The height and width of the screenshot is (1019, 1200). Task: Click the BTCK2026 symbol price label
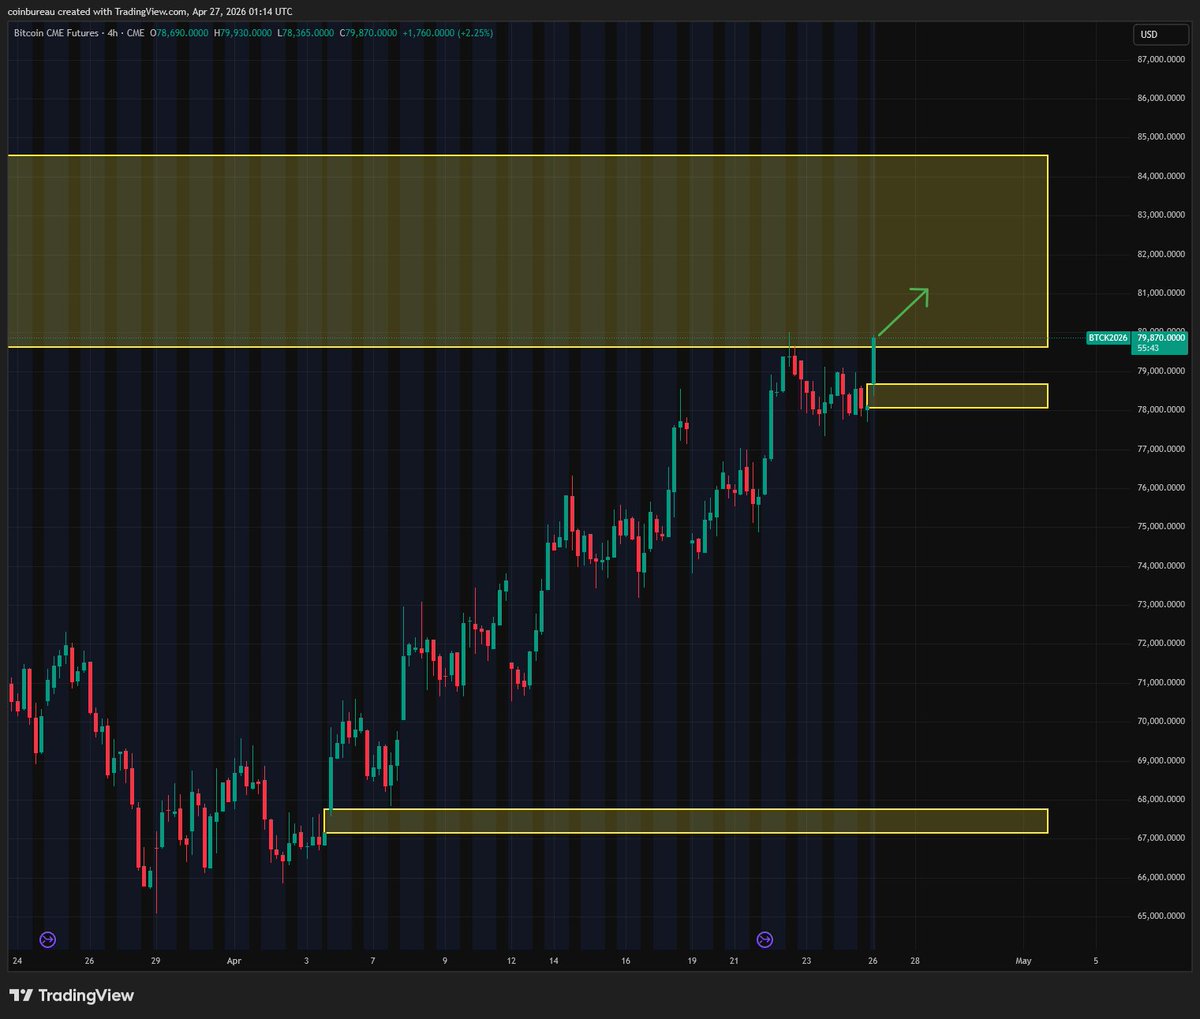click(x=1108, y=338)
